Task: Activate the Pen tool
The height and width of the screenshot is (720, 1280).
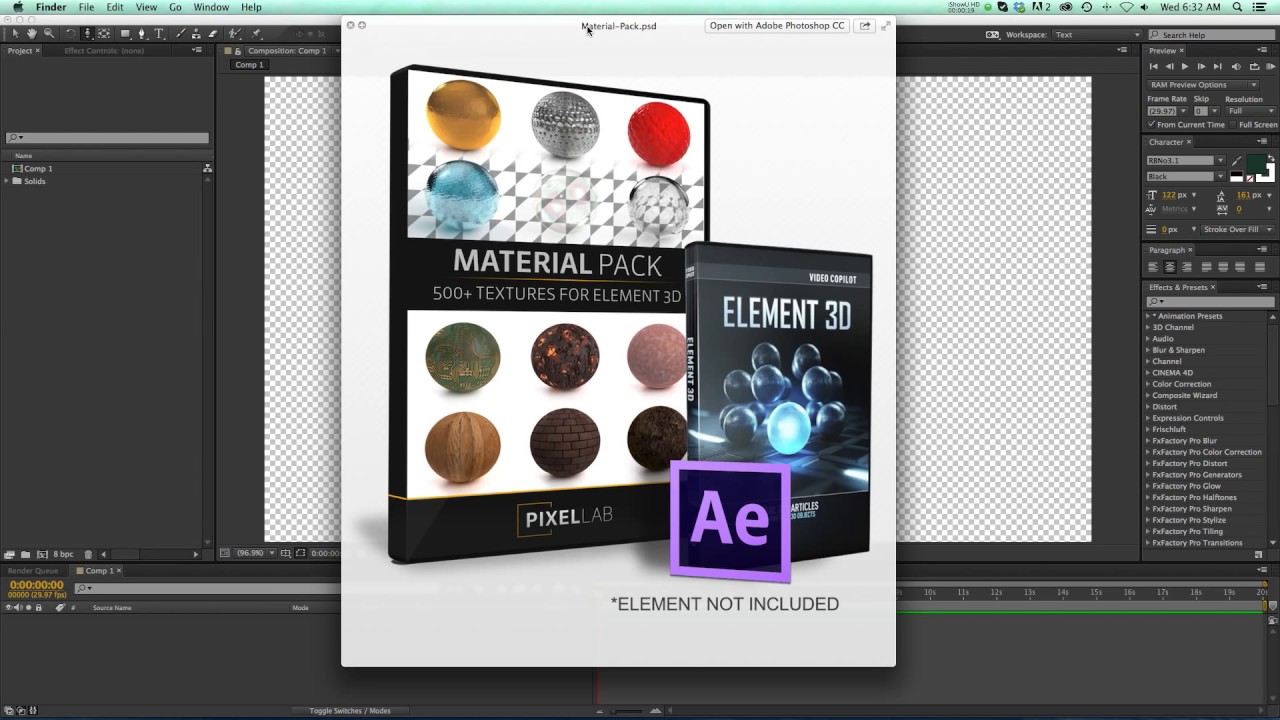Action: tap(141, 33)
